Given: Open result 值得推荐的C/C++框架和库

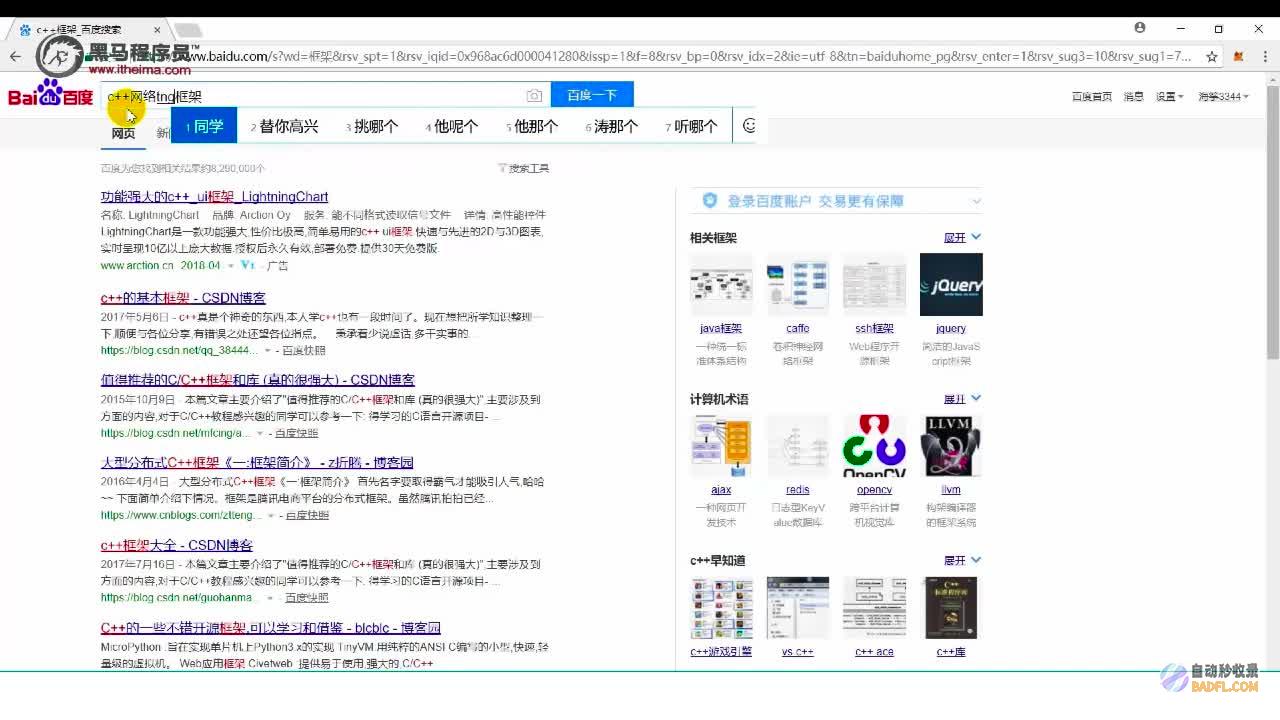Looking at the screenshot, I should tap(258, 380).
